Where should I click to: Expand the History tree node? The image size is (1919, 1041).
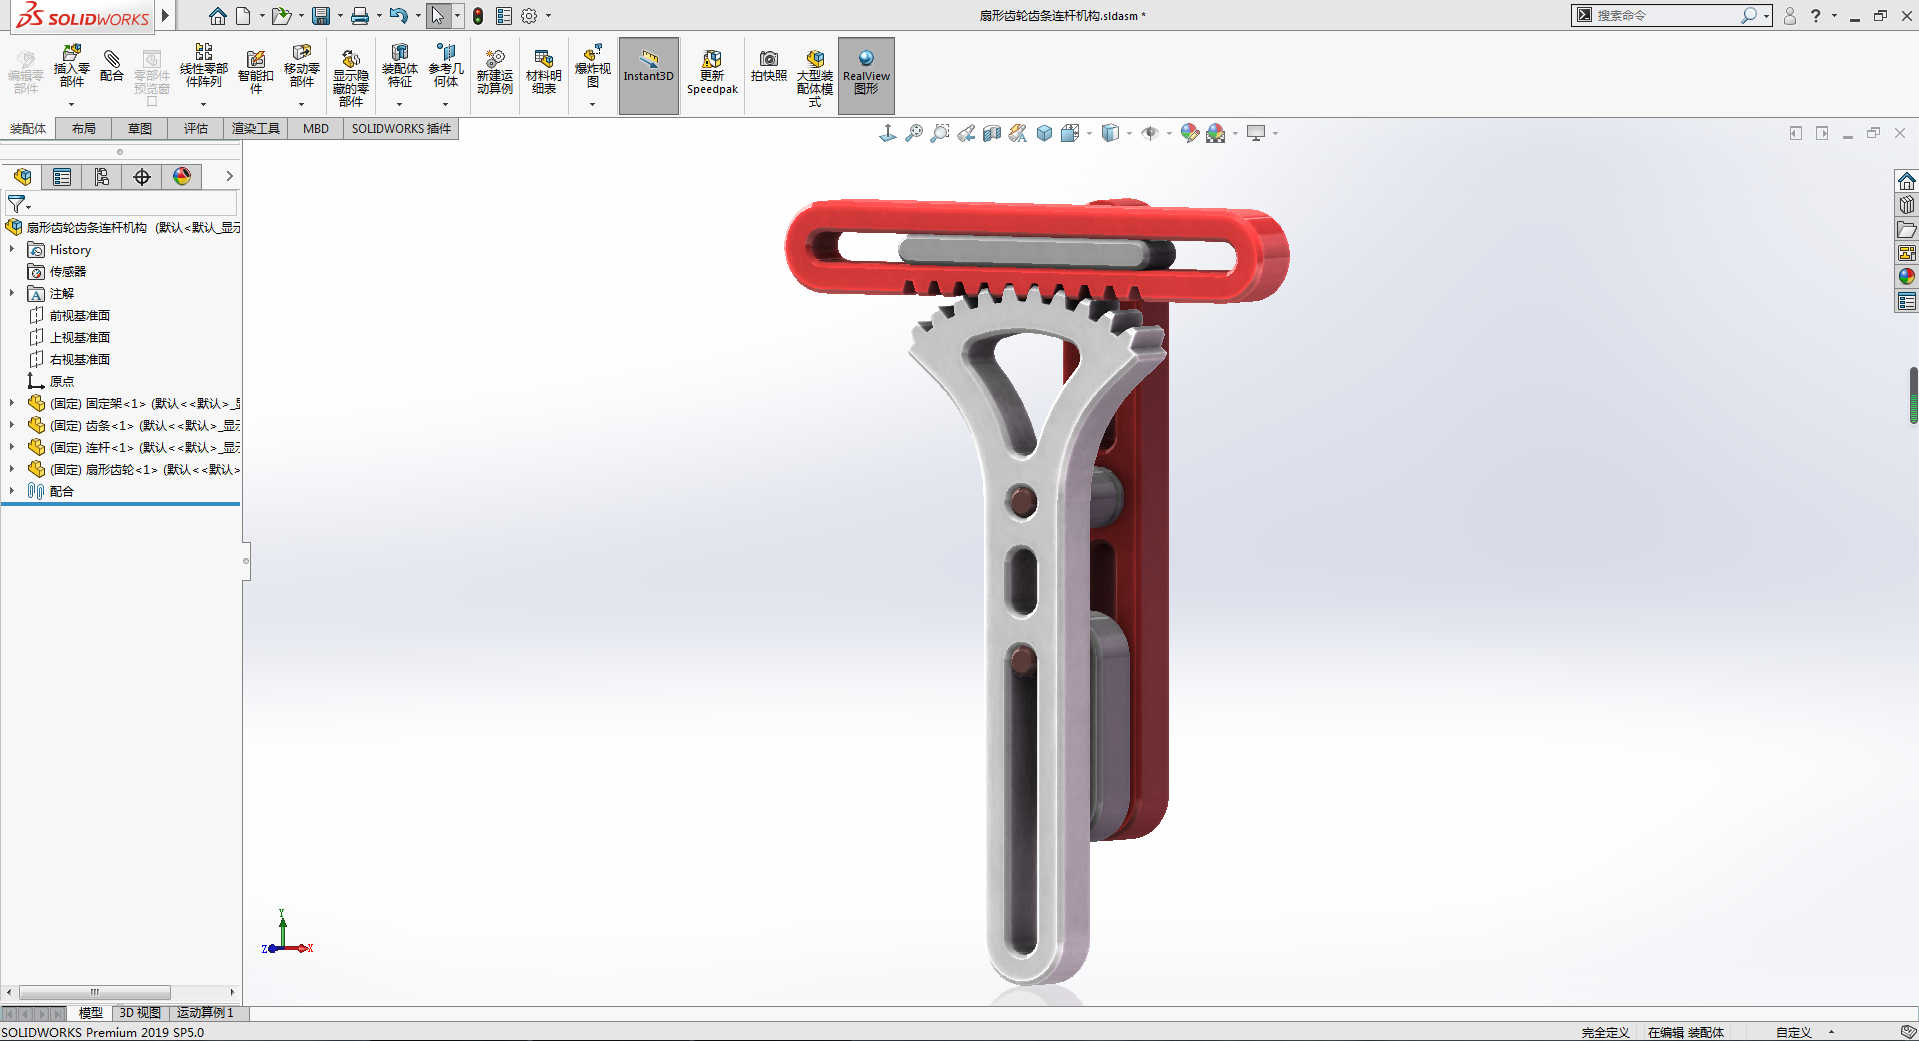point(12,249)
